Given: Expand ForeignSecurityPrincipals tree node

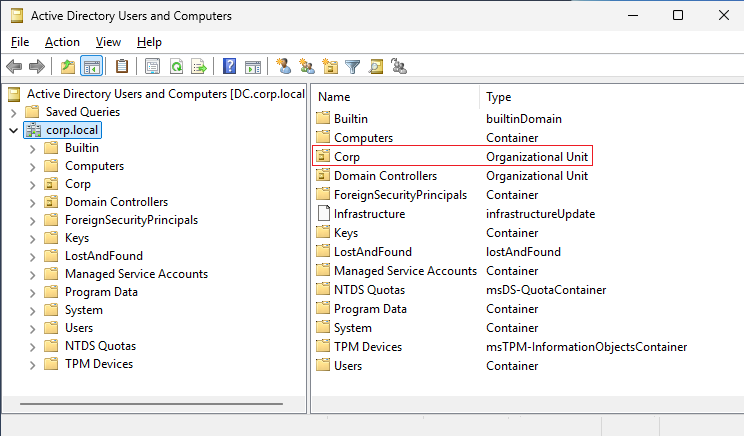Looking at the screenshot, I should click(32, 221).
